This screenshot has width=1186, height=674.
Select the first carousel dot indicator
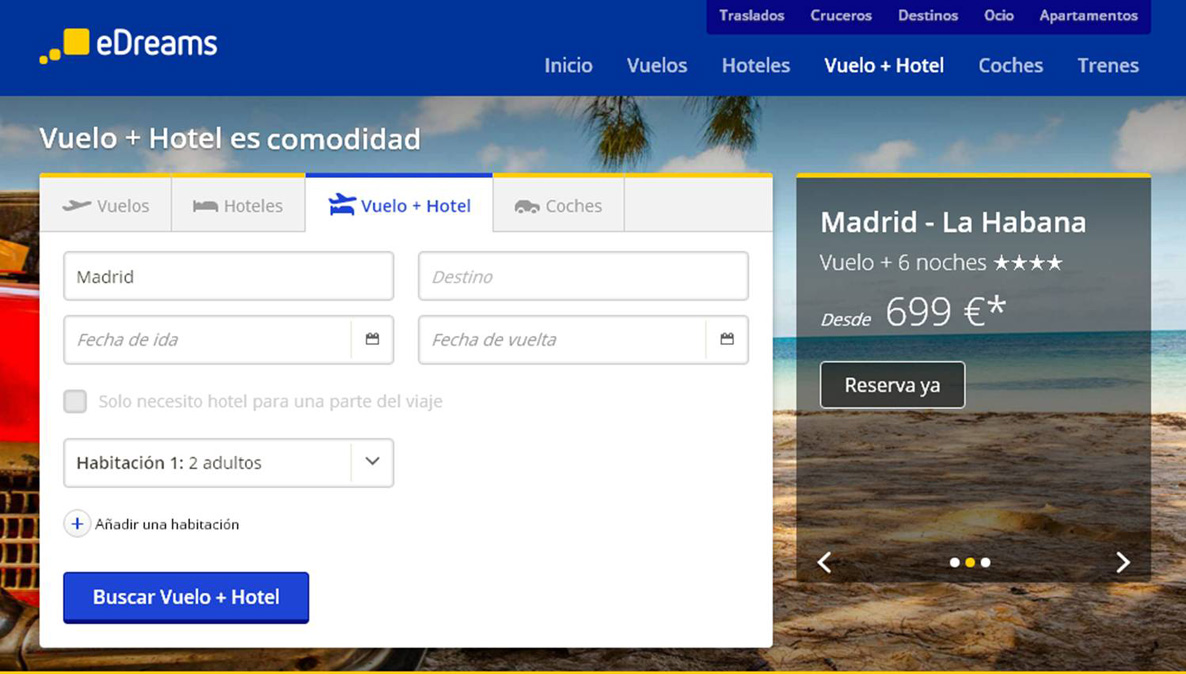pos(954,563)
